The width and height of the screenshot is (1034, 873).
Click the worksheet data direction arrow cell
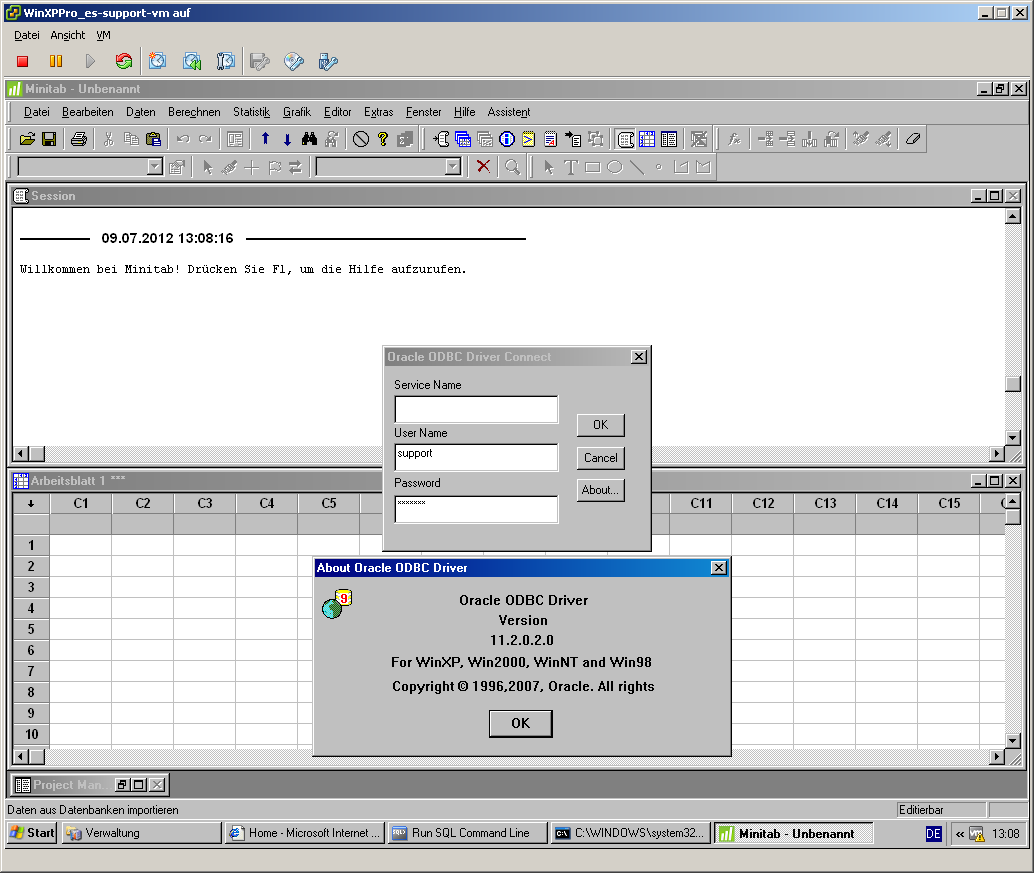tap(31, 504)
